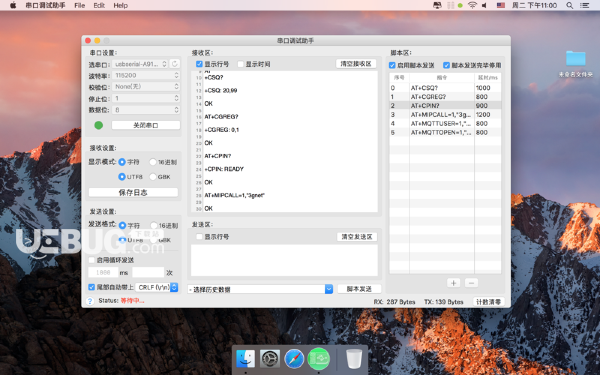The height and width of the screenshot is (375, 600).
Task: Open the parity None dropdown
Action: pyautogui.click(x=146, y=87)
